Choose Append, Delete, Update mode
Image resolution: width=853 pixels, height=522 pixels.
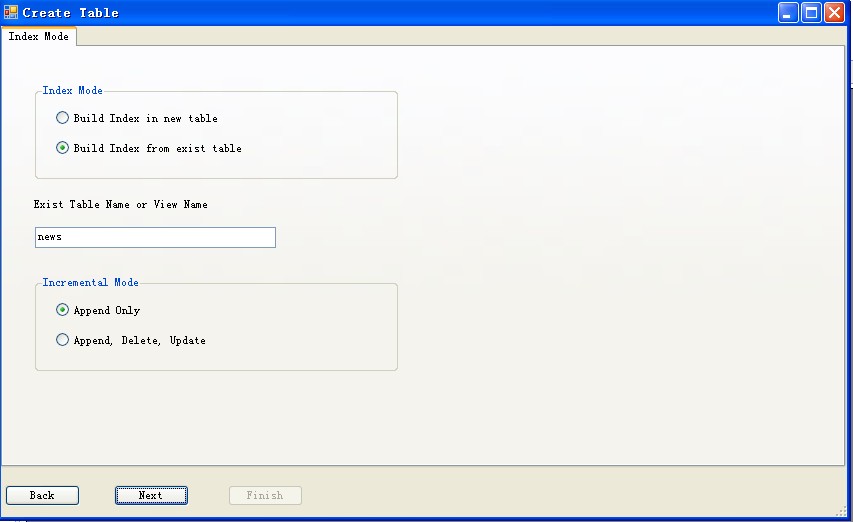point(131,340)
